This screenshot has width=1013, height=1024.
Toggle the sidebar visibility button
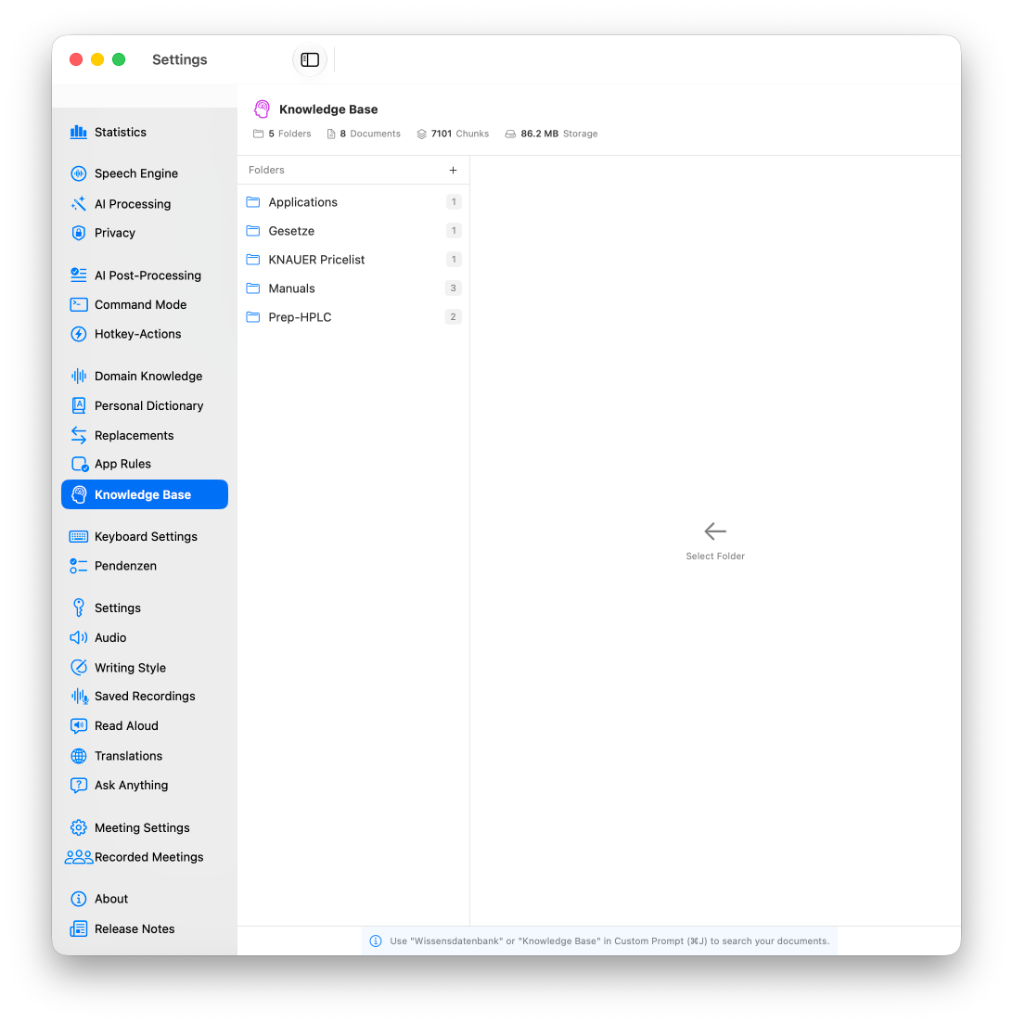(310, 59)
